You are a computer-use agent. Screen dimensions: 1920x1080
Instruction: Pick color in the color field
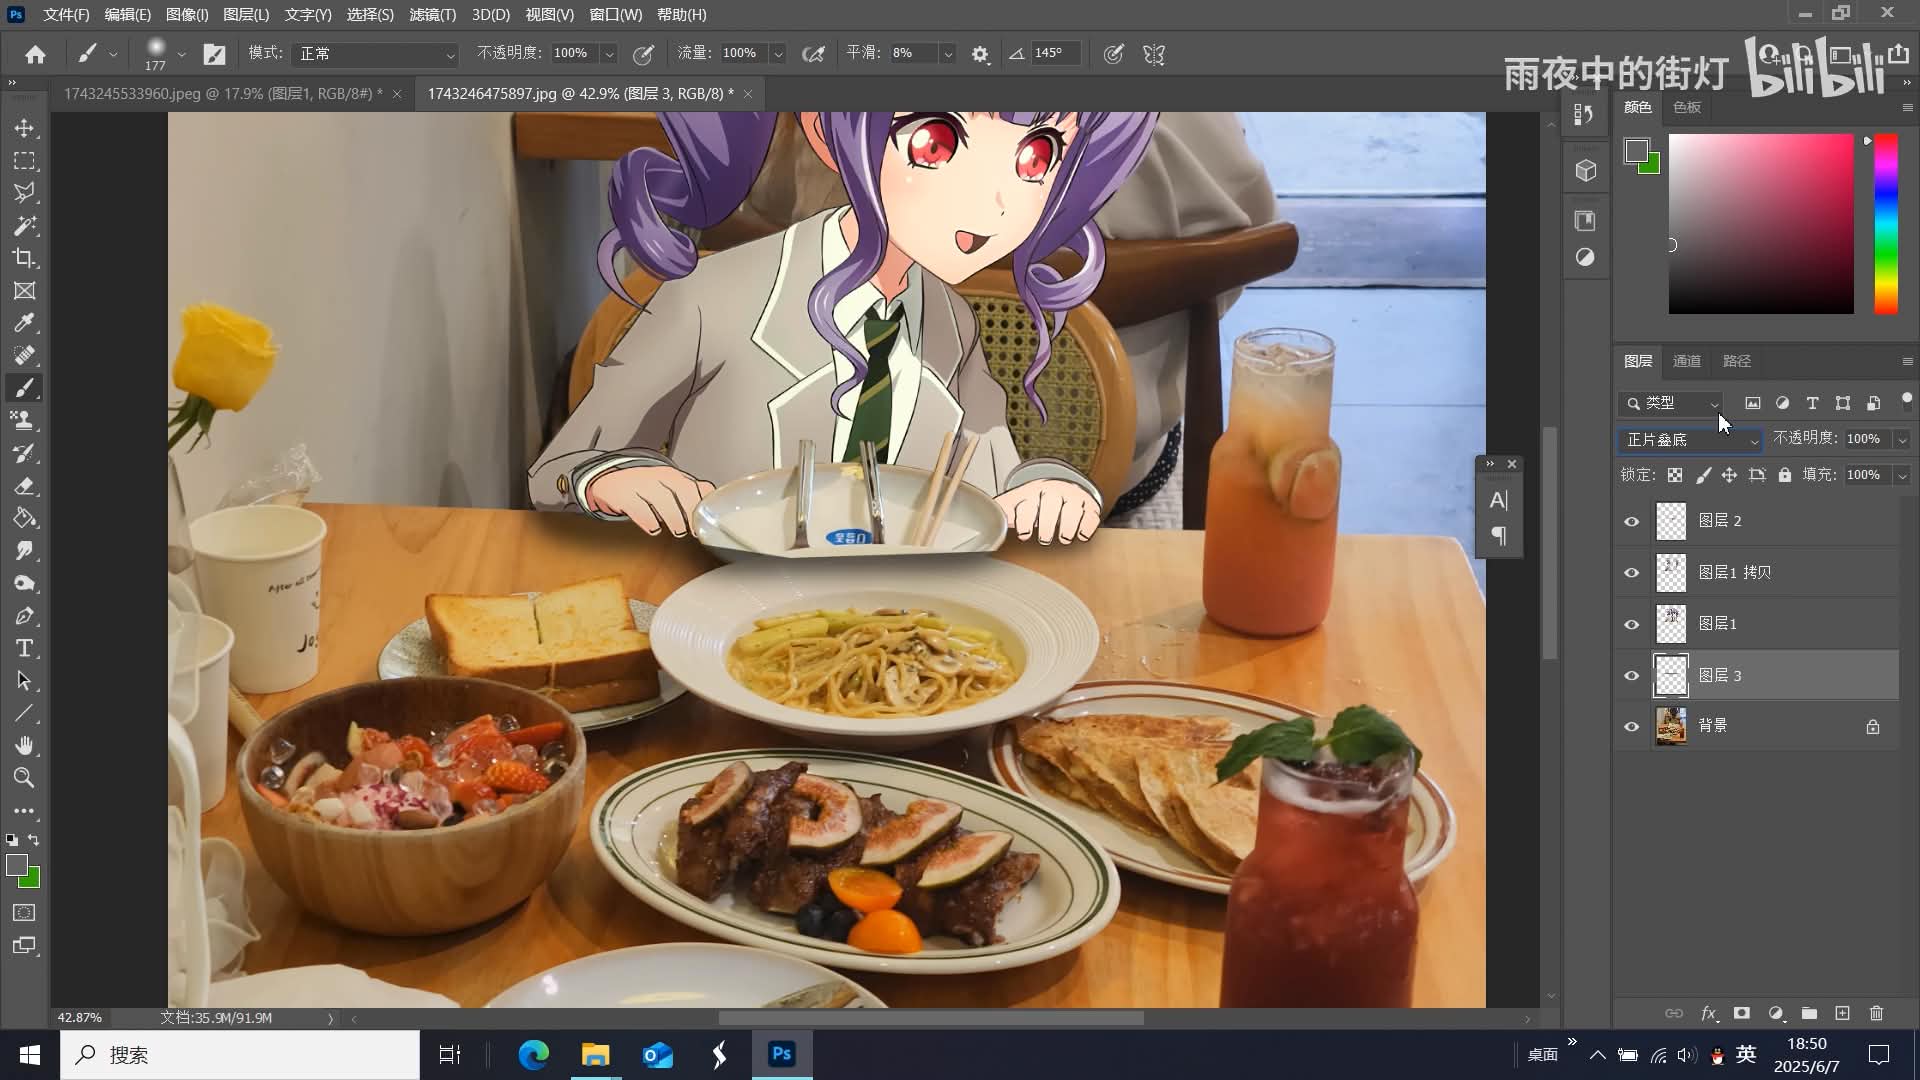[x=1761, y=224]
